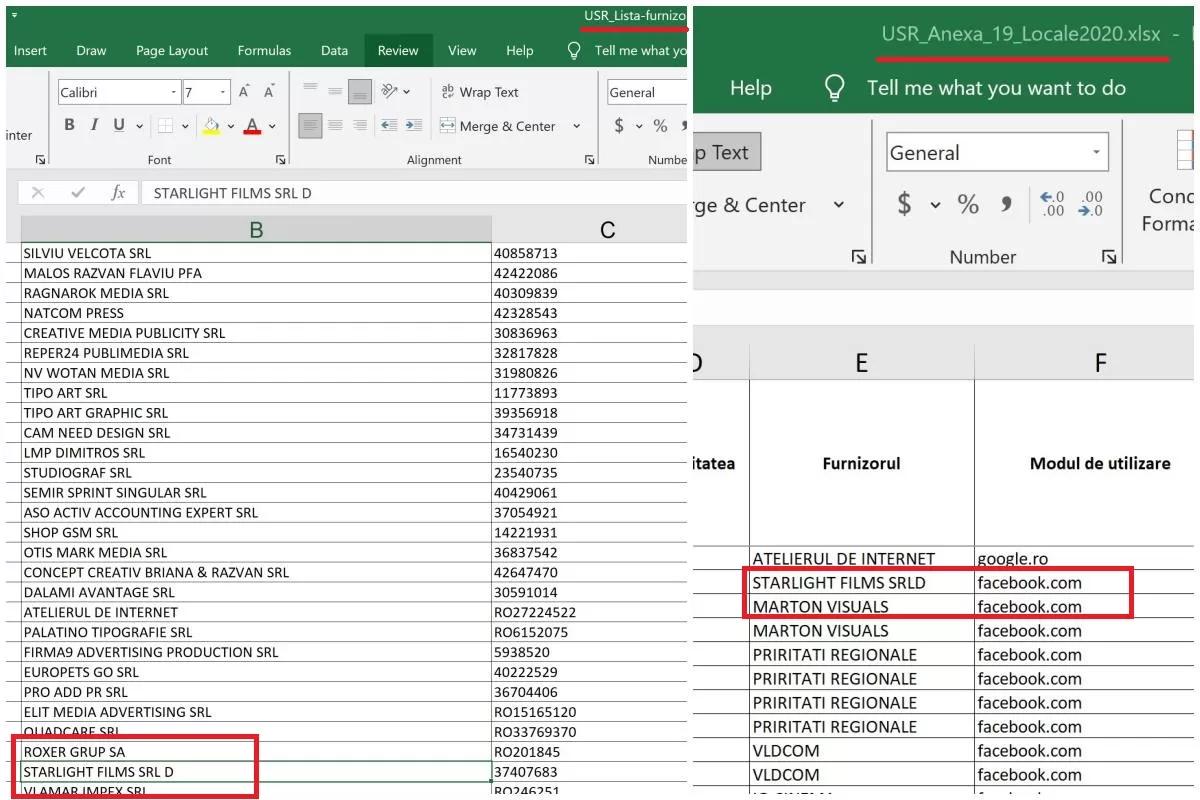This screenshot has height=800, width=1200.
Task: Select cell google.ro in right window
Action: pyautogui.click(x=1085, y=558)
